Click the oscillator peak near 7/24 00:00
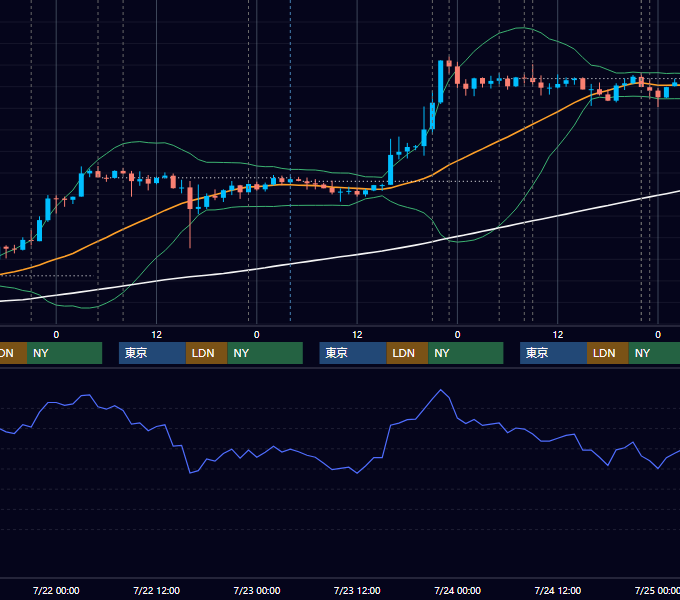Image resolution: width=680 pixels, height=600 pixels. 441,390
